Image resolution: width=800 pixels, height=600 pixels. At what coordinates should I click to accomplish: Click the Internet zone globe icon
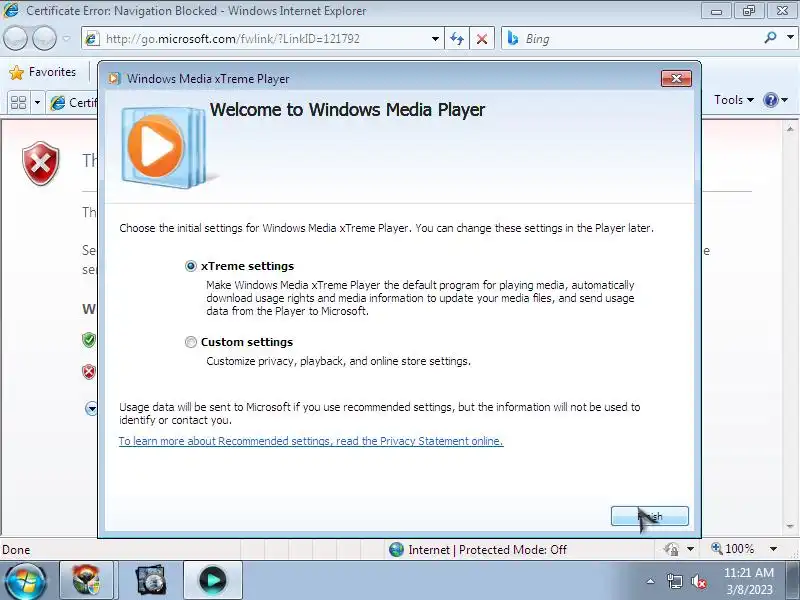(x=396, y=549)
